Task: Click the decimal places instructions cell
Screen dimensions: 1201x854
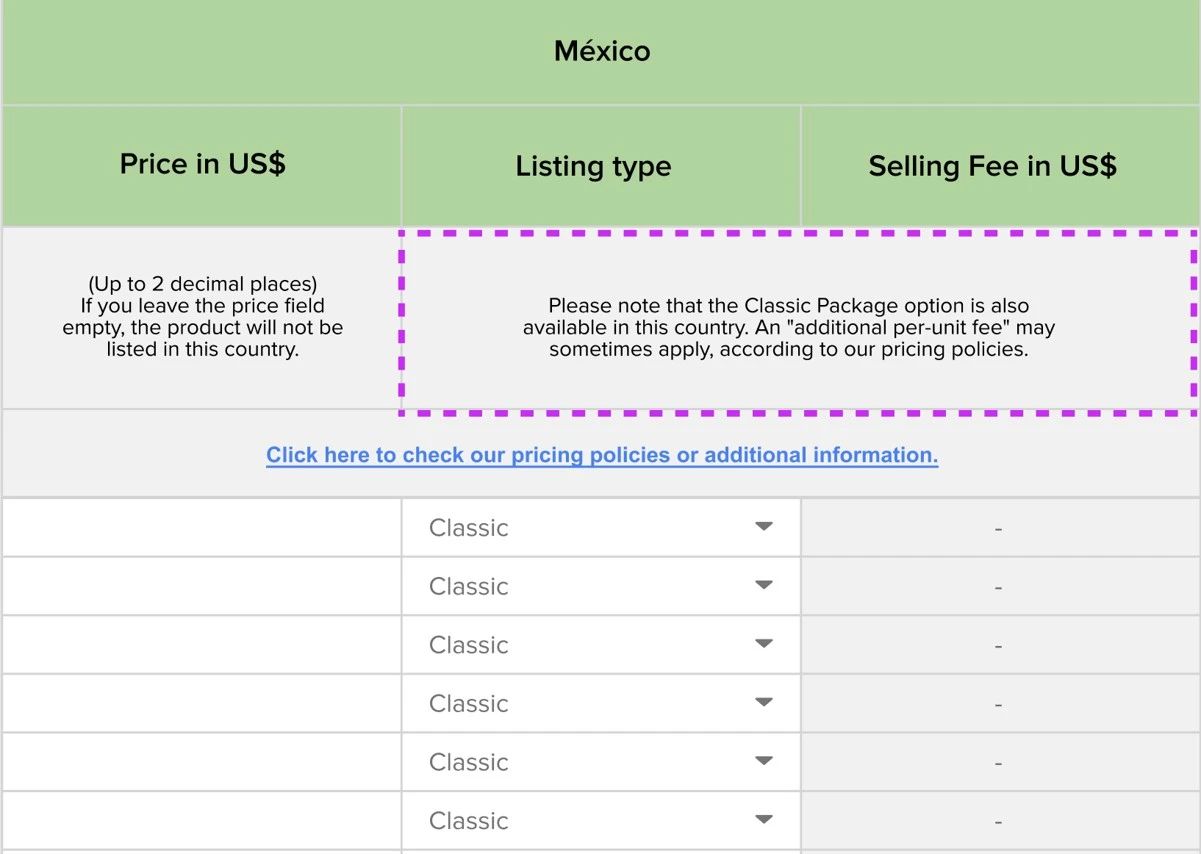Action: click(202, 317)
